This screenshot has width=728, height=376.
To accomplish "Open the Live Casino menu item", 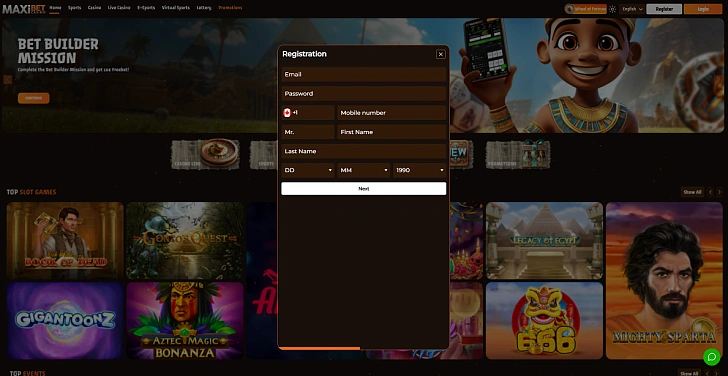I will coord(119,8).
